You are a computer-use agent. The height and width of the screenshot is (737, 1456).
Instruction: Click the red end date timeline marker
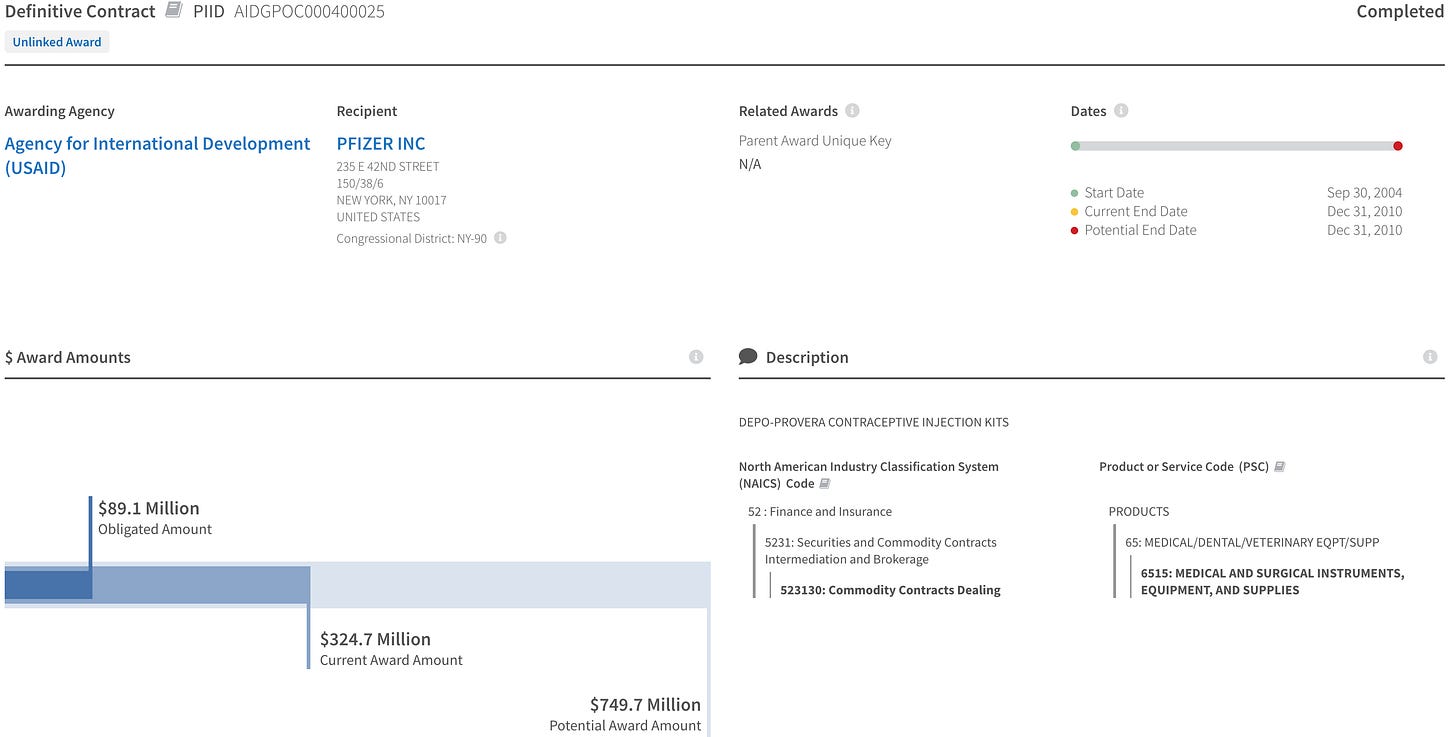tap(1398, 146)
